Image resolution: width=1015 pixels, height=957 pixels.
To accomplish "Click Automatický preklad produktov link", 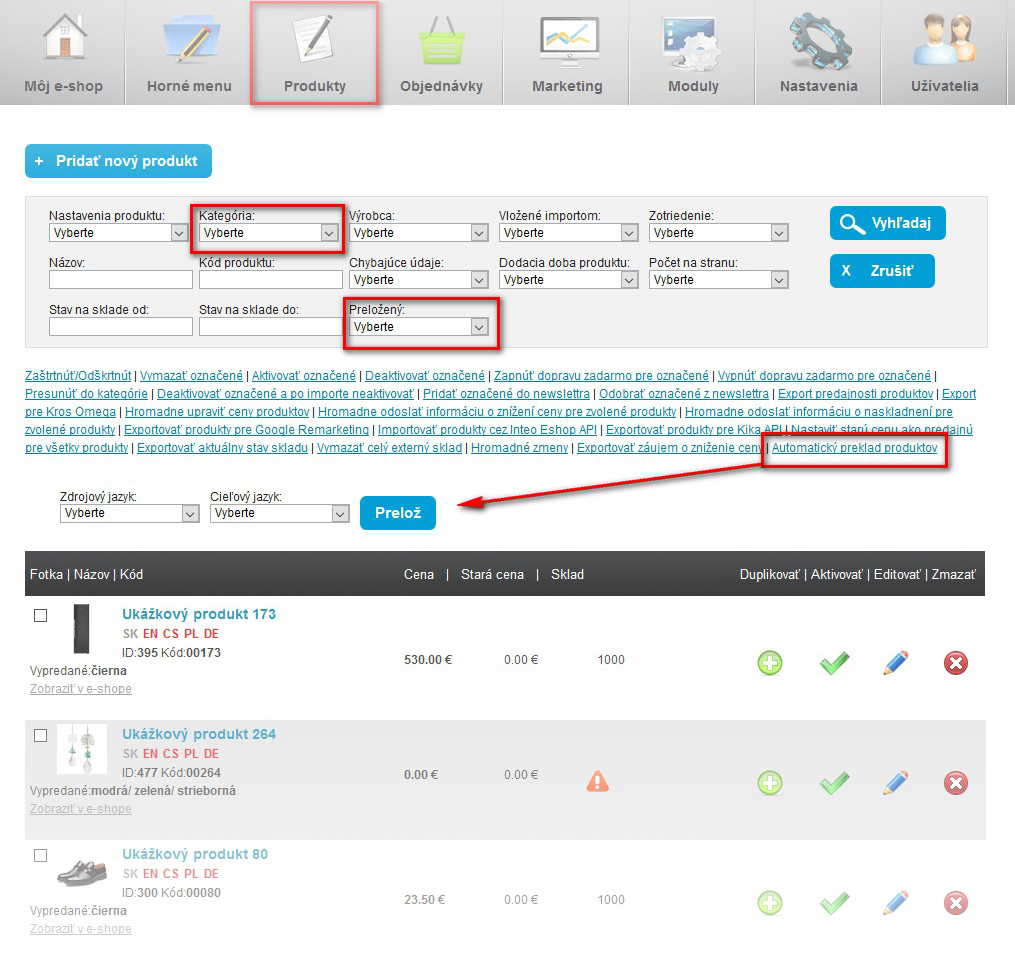I will pos(855,448).
